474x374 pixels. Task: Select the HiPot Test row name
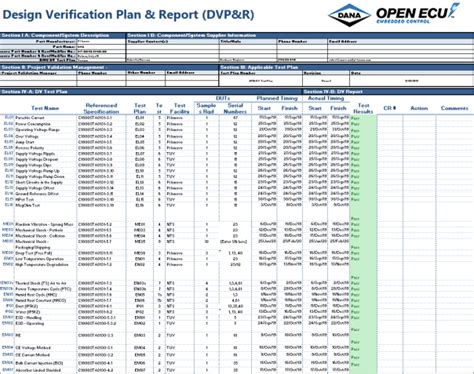coord(25,200)
